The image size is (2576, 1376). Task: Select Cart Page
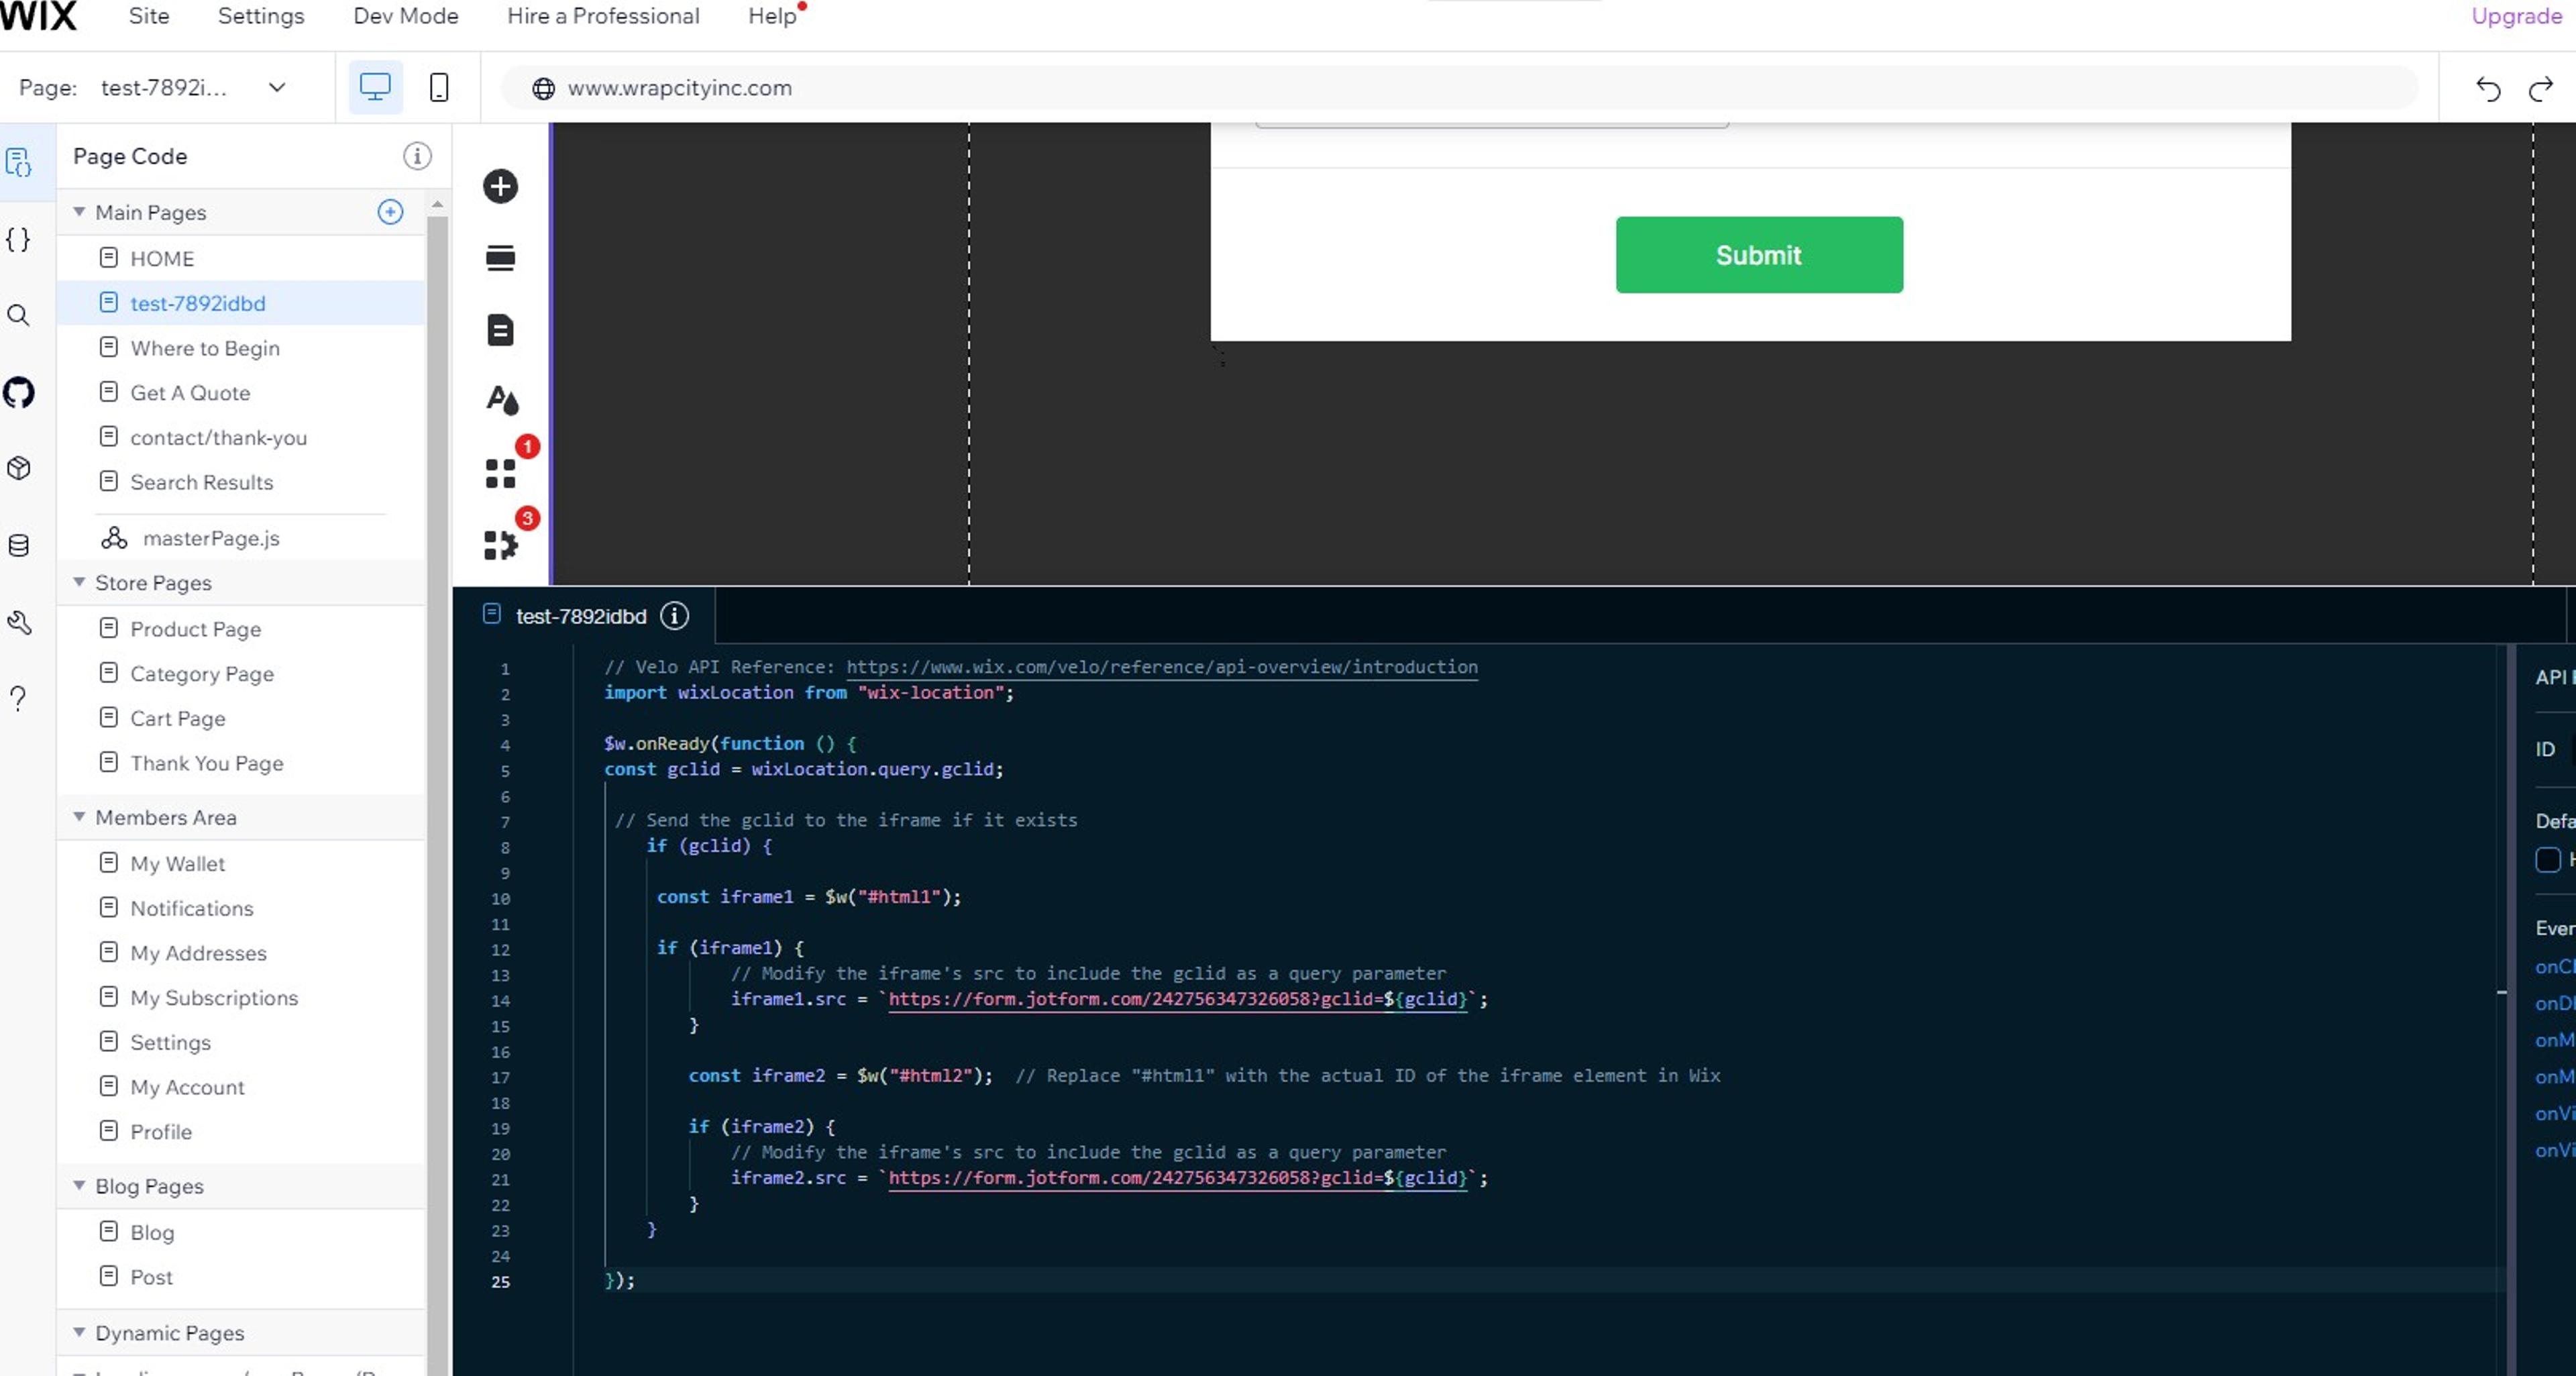click(241, 719)
